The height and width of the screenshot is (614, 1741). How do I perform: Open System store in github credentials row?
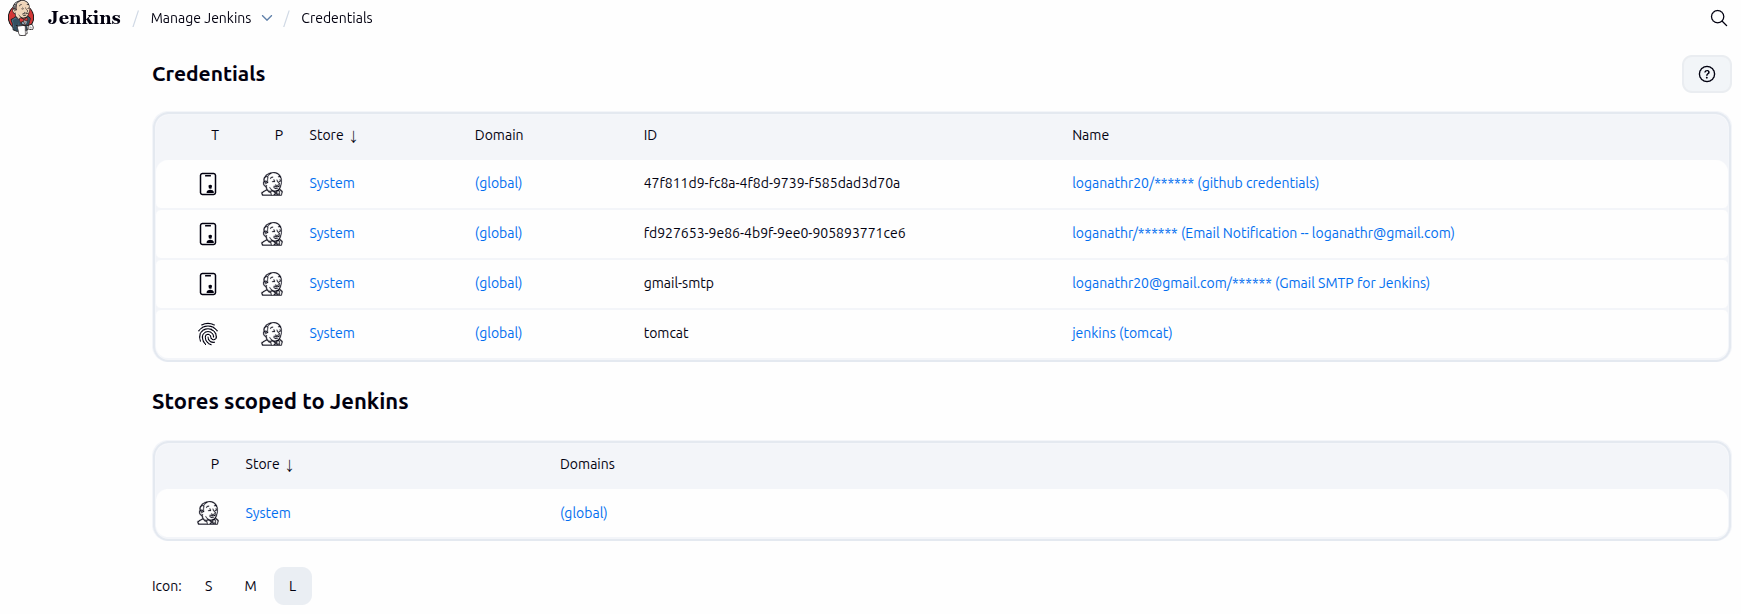point(332,183)
